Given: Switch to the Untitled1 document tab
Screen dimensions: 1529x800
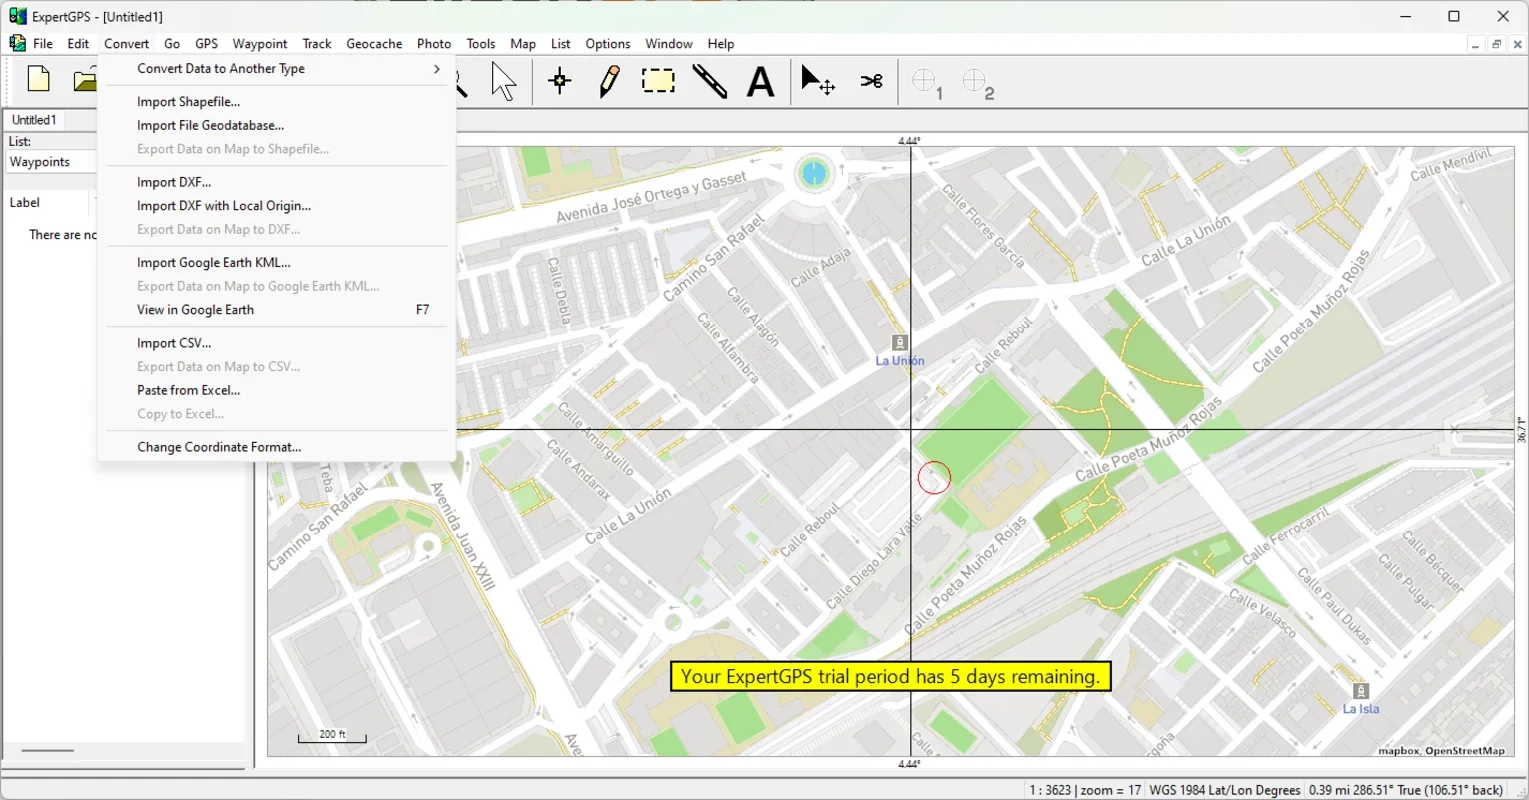Looking at the screenshot, I should tap(35, 120).
